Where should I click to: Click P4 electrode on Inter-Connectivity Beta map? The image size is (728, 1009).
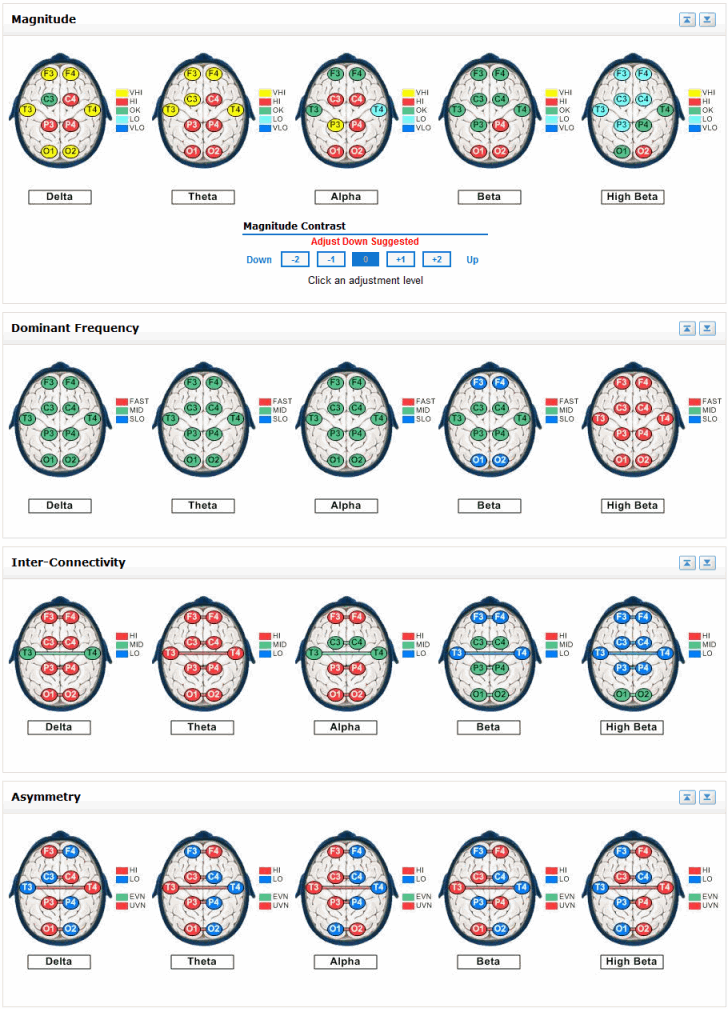point(500,668)
